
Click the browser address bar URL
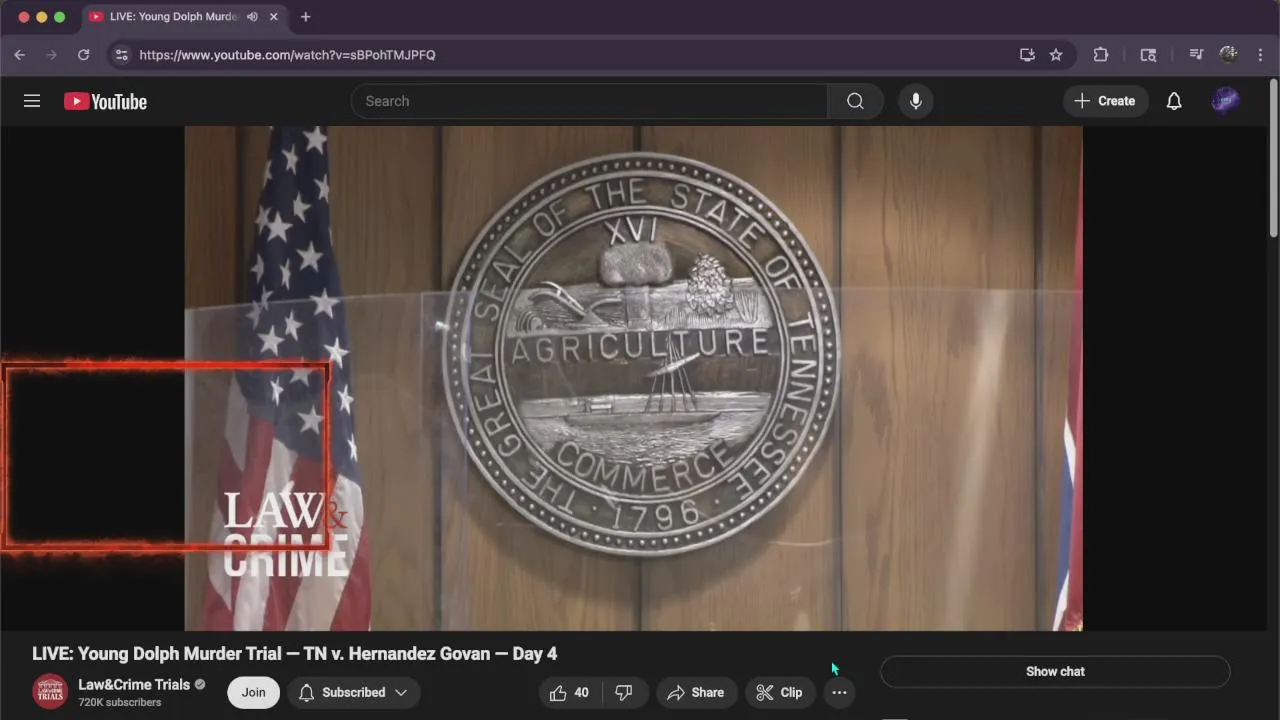[x=287, y=55]
